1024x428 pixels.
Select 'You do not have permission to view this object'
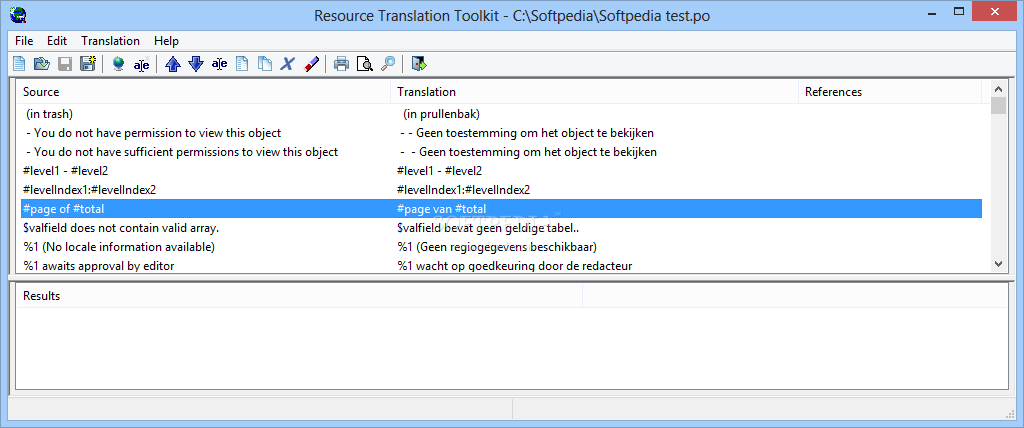[153, 133]
